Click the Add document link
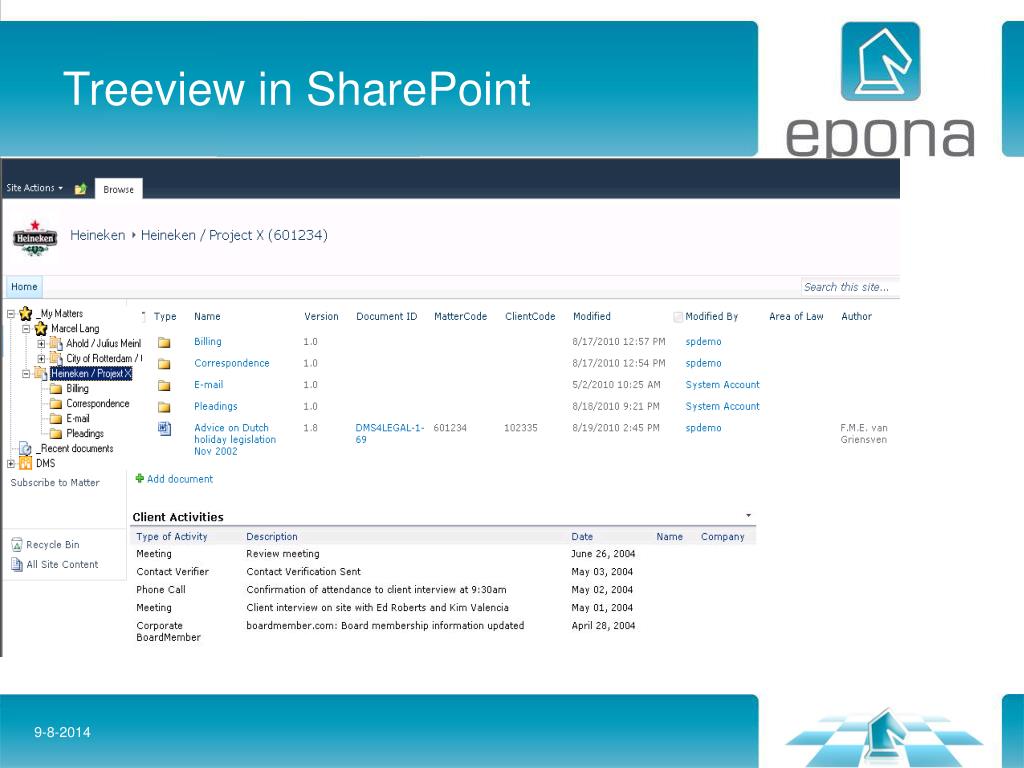 pyautogui.click(x=180, y=479)
